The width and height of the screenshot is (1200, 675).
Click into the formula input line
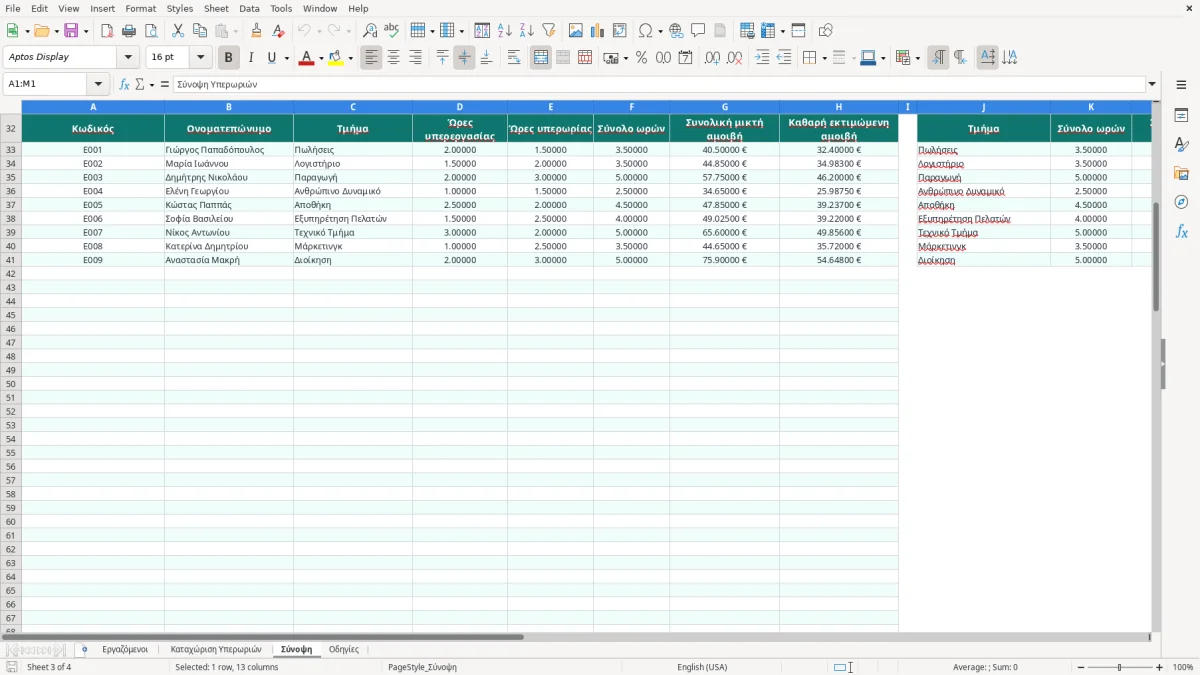click(659, 85)
